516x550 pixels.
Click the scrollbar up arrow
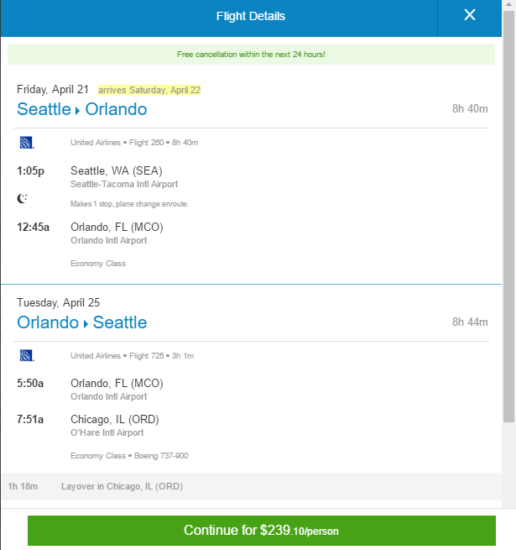click(x=509, y=4)
